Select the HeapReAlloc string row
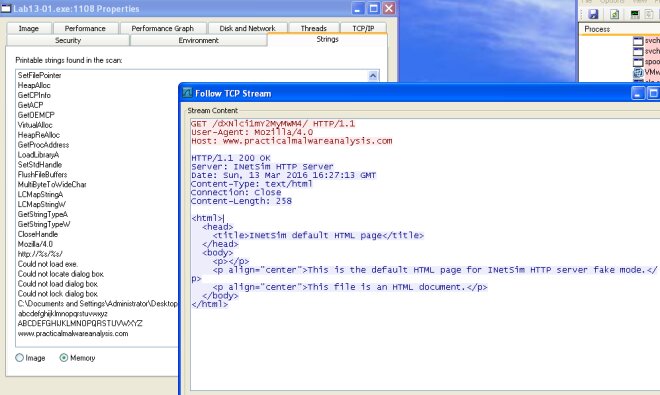 [x=39, y=135]
